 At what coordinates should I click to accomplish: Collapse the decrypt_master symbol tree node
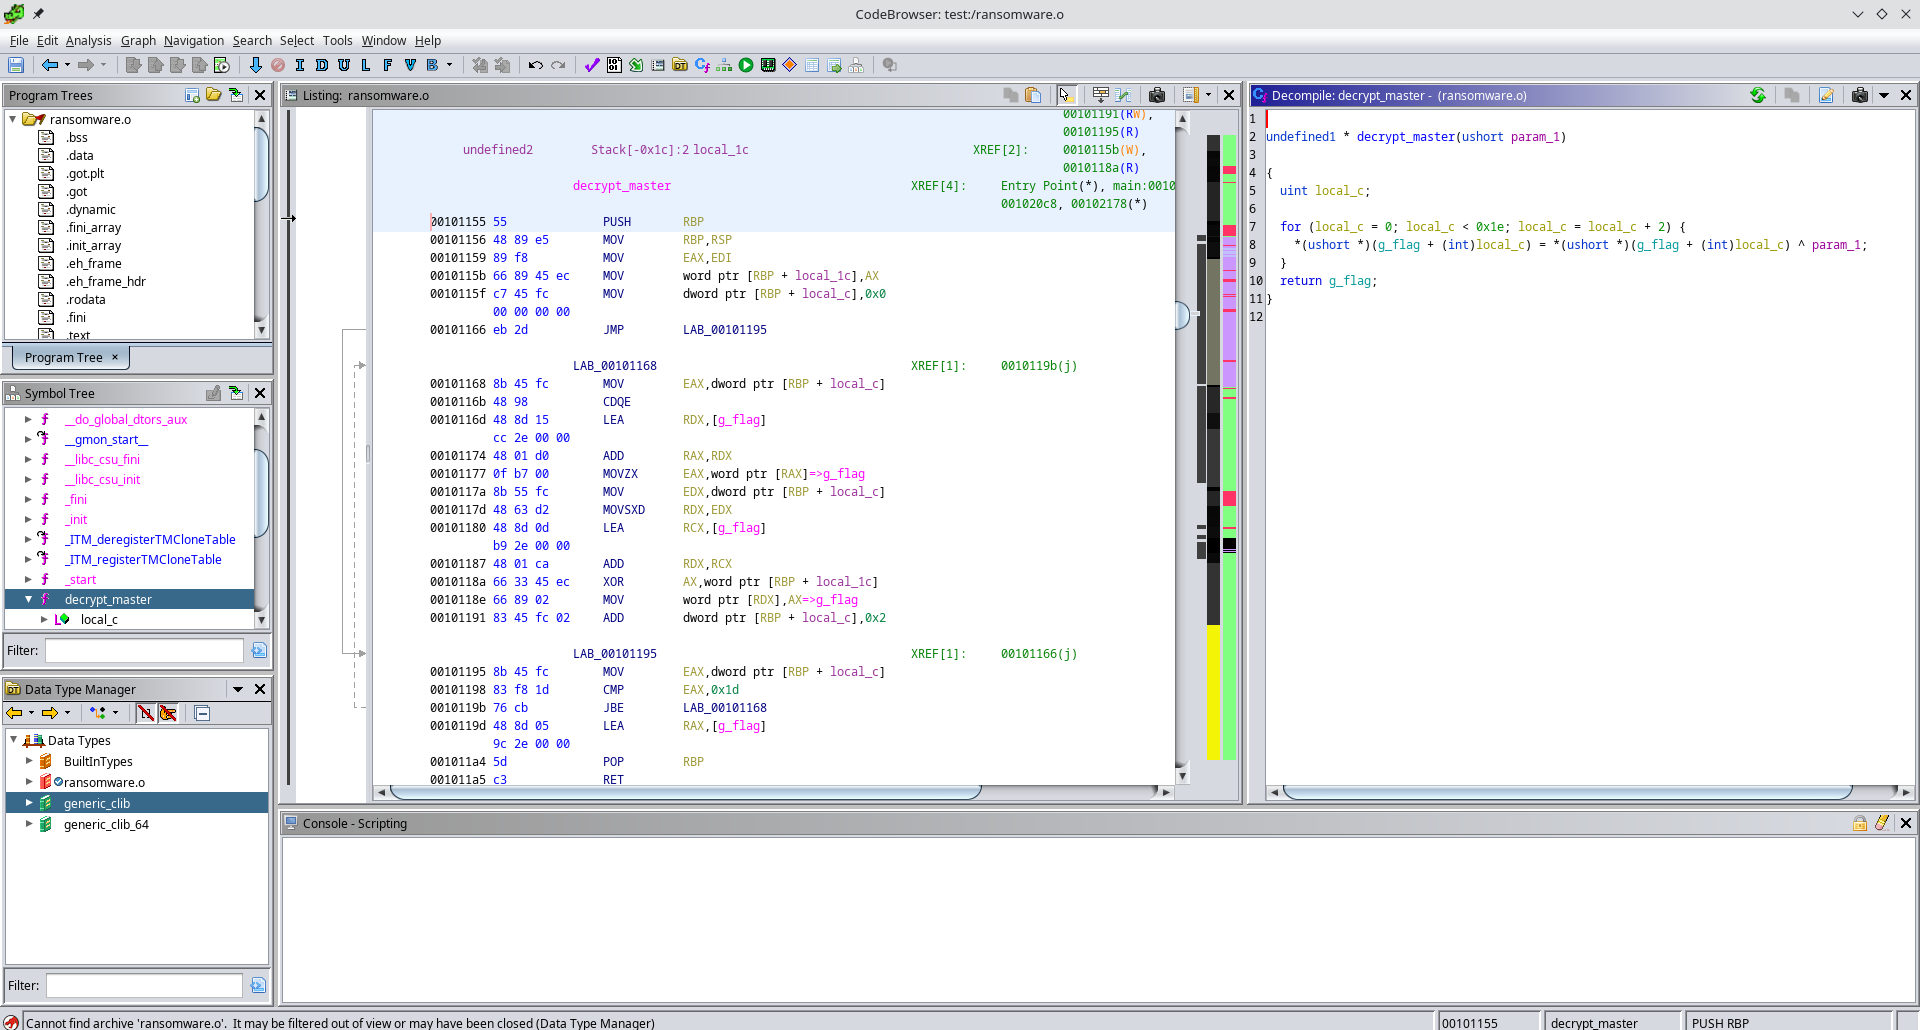tap(28, 599)
